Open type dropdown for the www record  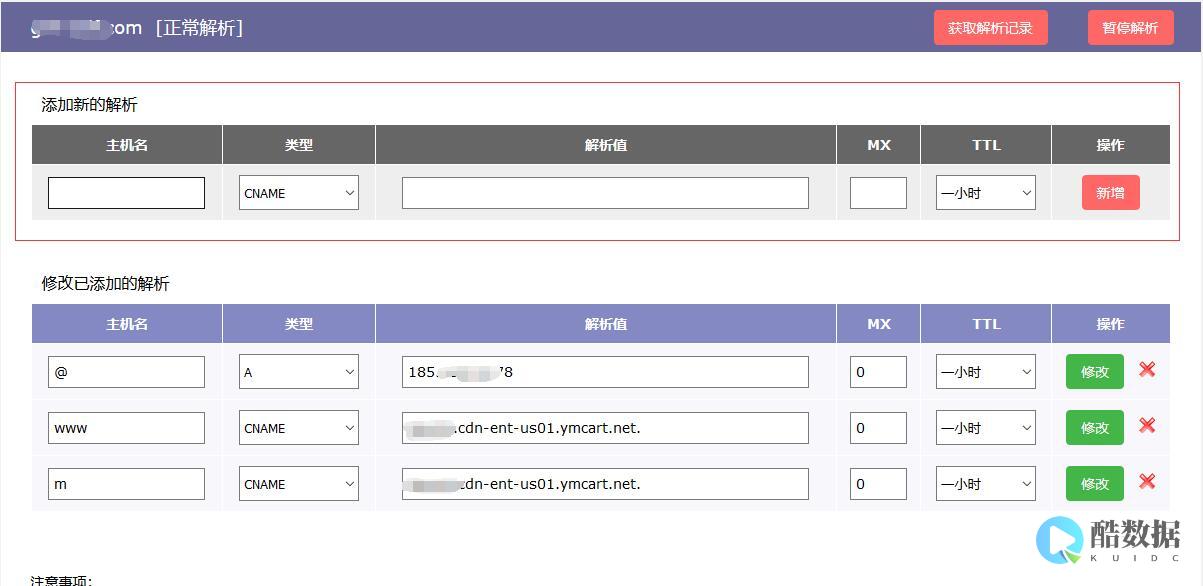299,428
